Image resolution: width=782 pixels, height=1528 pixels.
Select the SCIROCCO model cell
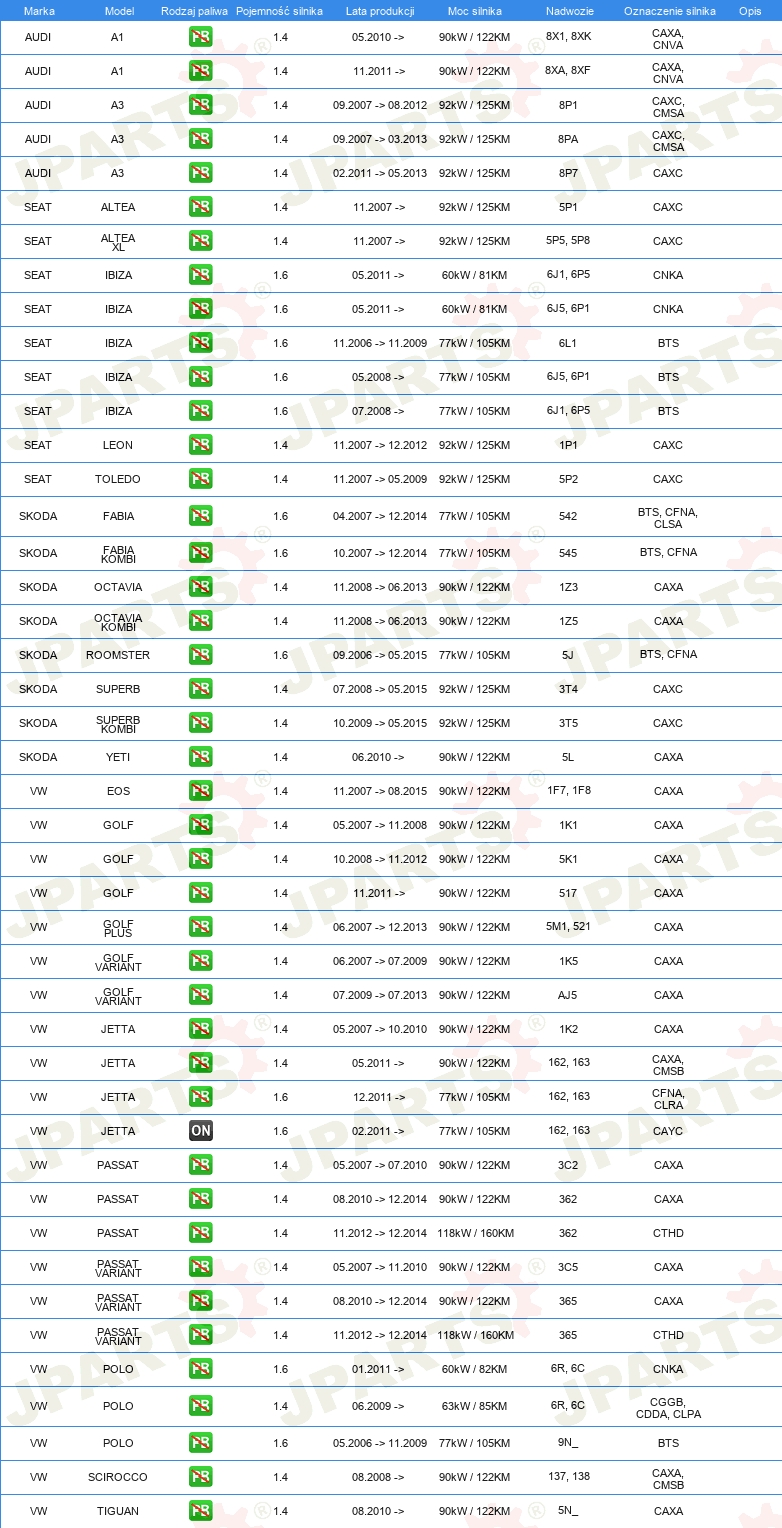(x=118, y=1477)
